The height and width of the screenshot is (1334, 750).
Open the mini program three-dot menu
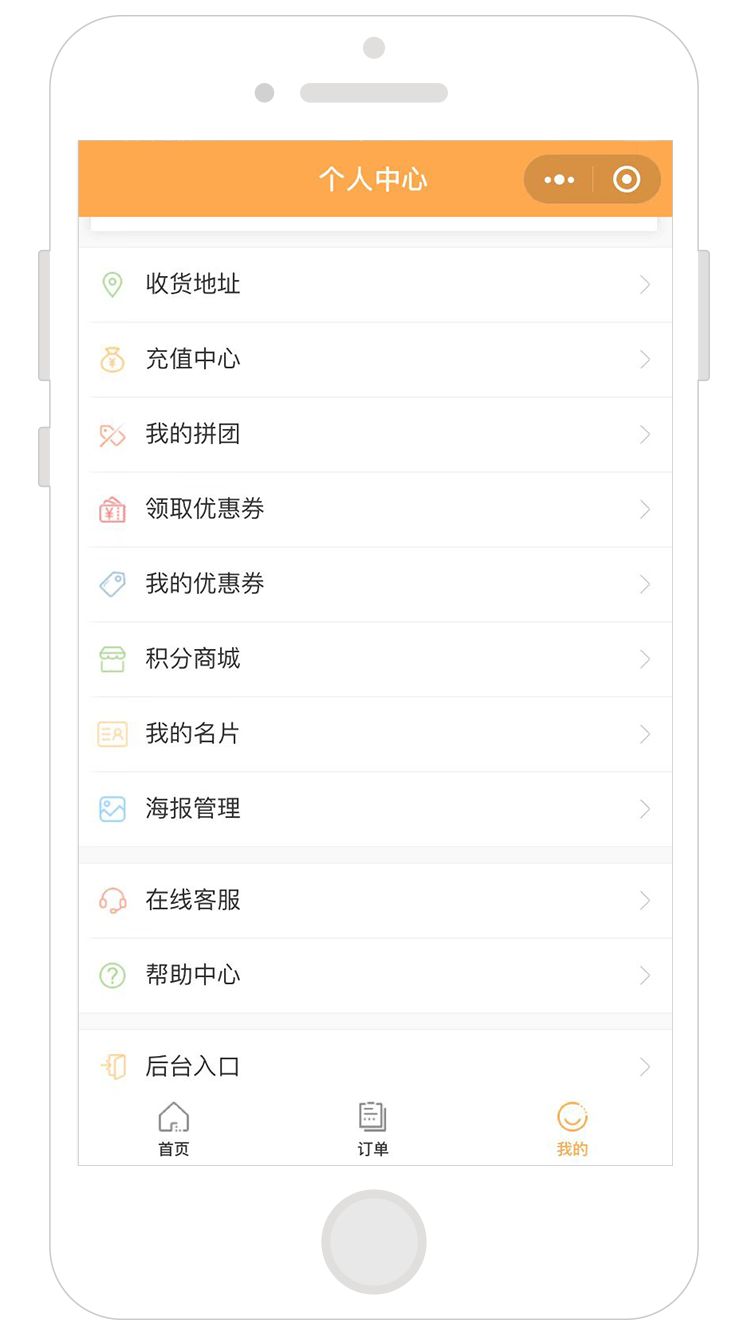tap(559, 180)
